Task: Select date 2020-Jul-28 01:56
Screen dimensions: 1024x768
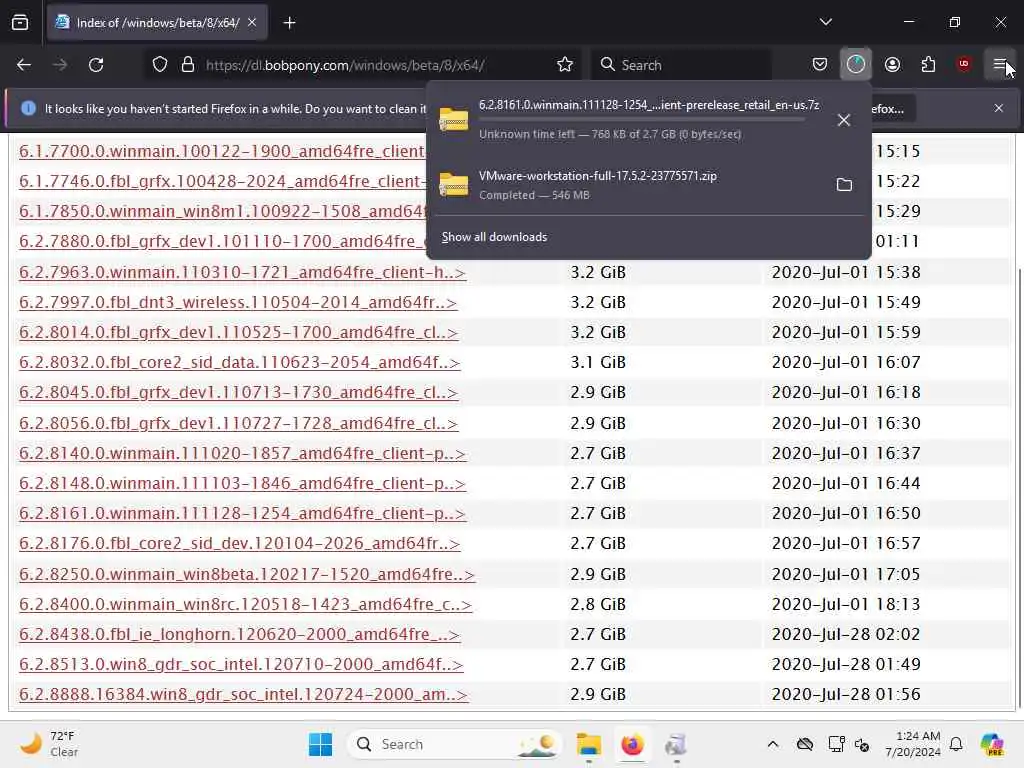Action: [x=846, y=694]
